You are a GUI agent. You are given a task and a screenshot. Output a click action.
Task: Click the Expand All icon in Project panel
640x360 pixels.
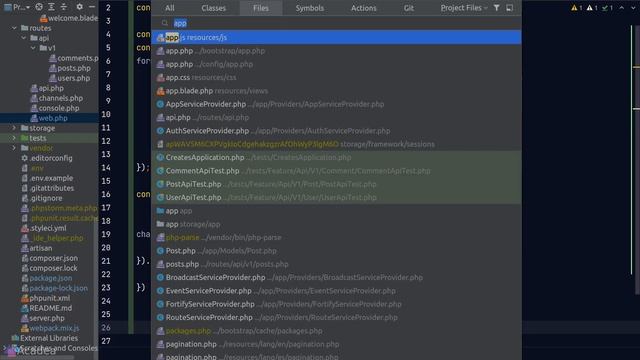coord(51,7)
